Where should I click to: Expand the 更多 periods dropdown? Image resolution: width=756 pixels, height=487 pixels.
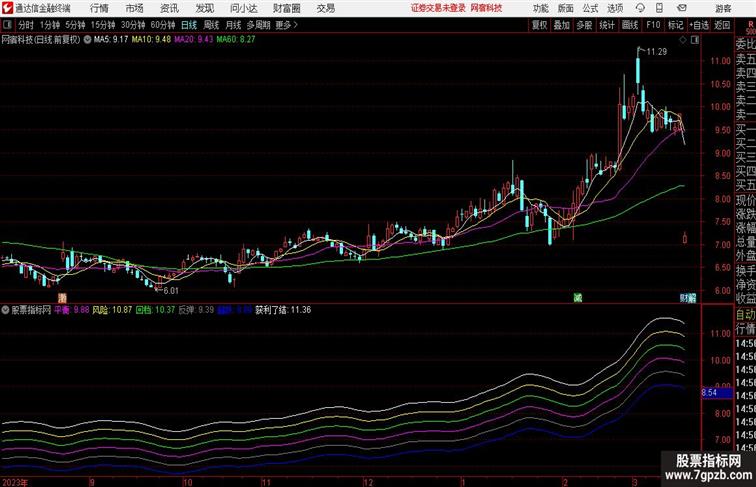(x=286, y=25)
